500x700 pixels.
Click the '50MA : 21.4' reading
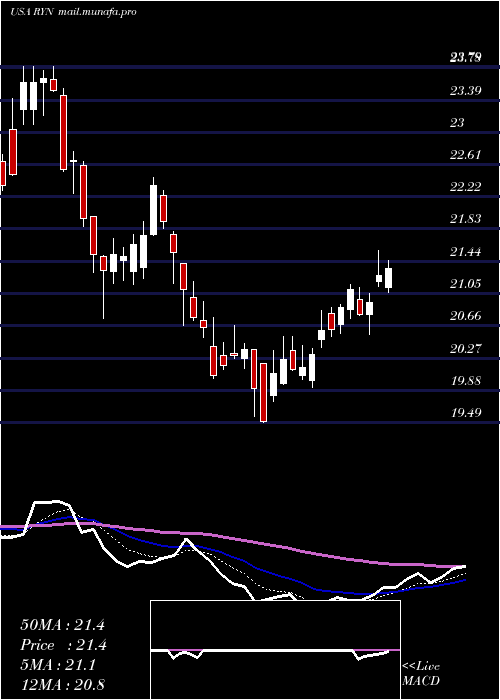(x=62, y=625)
